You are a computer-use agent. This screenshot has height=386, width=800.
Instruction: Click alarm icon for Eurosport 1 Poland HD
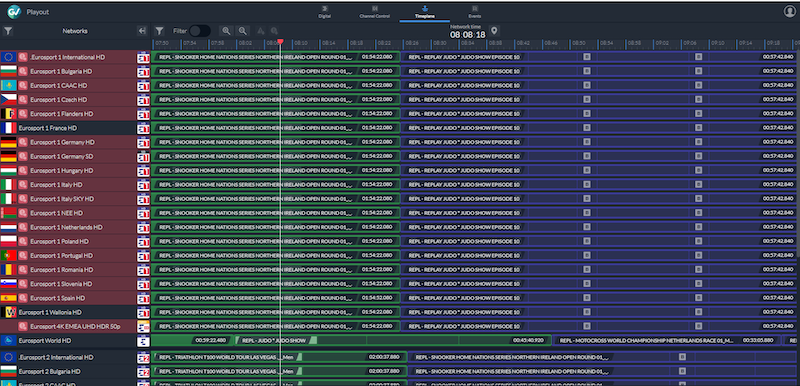[x=22, y=241]
